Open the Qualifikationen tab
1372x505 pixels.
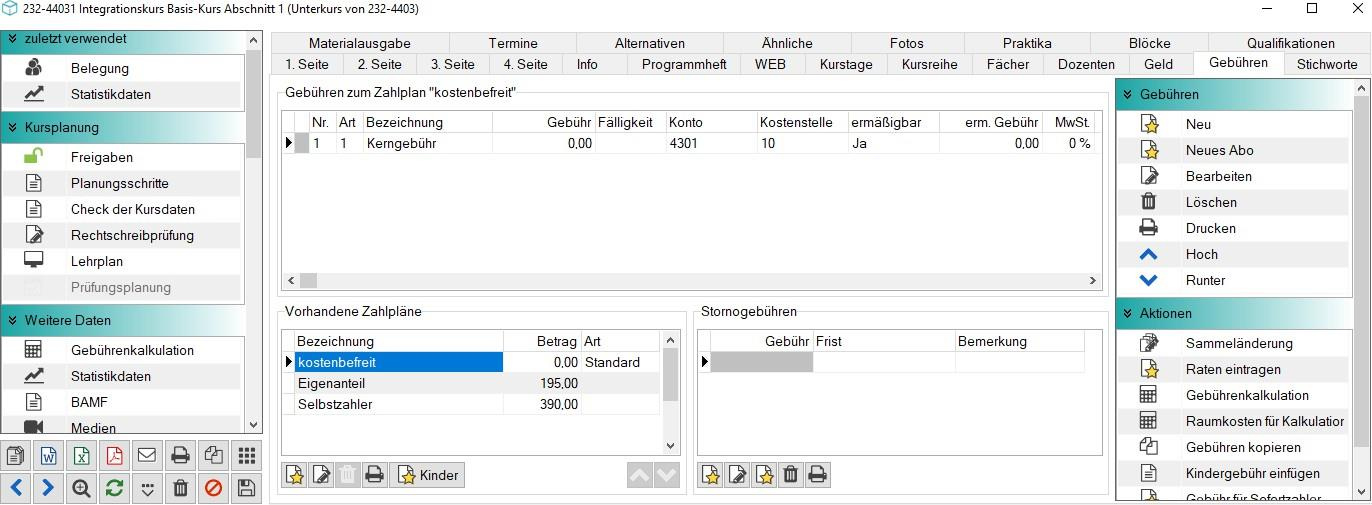tap(1290, 43)
